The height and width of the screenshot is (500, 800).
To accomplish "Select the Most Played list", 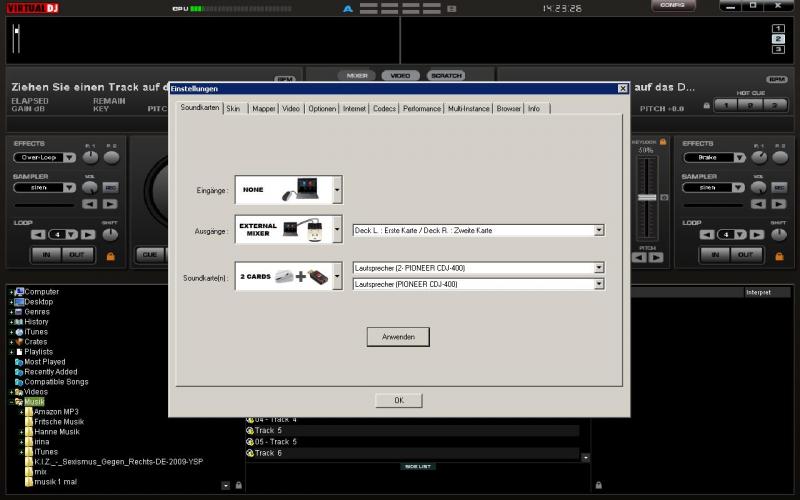I will pos(44,362).
